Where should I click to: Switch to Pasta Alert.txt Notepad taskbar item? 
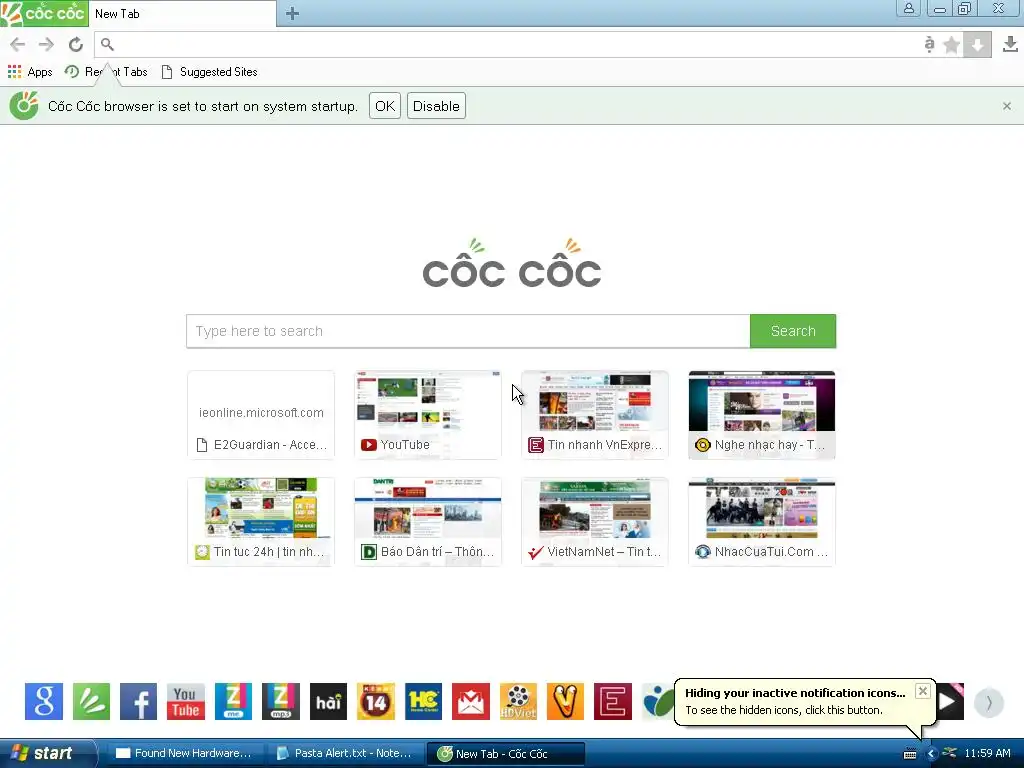[x=344, y=754]
